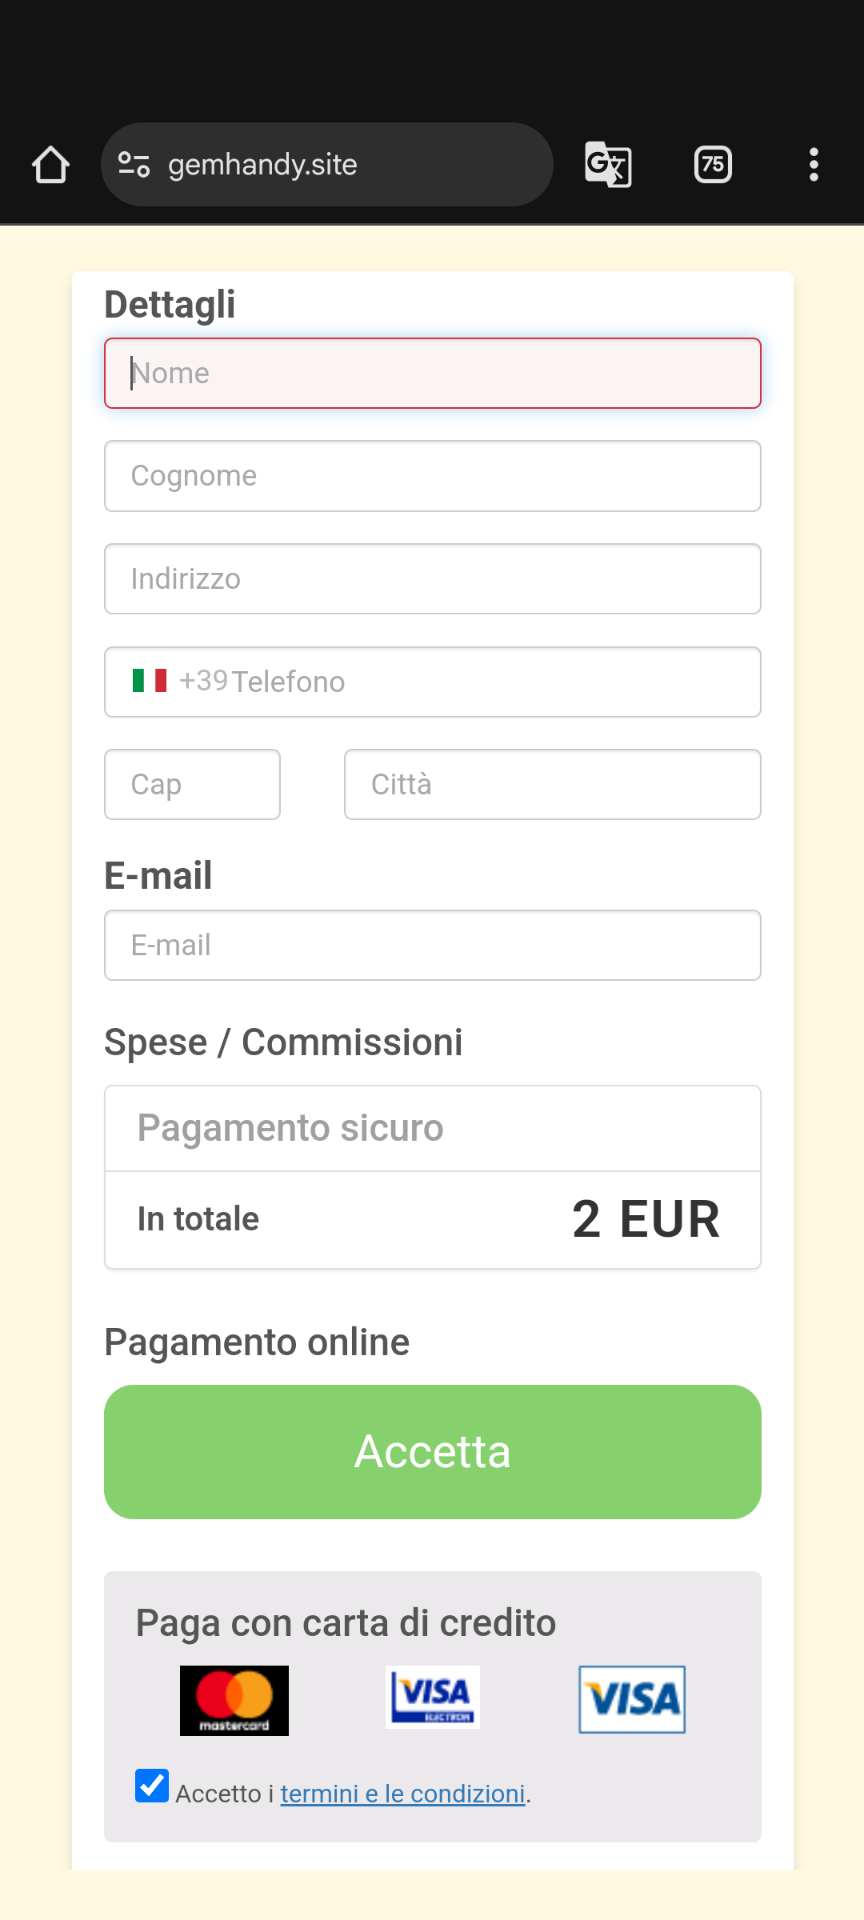The image size is (864, 1920).
Task: Click the Cognome text field
Action: pyautogui.click(x=433, y=476)
